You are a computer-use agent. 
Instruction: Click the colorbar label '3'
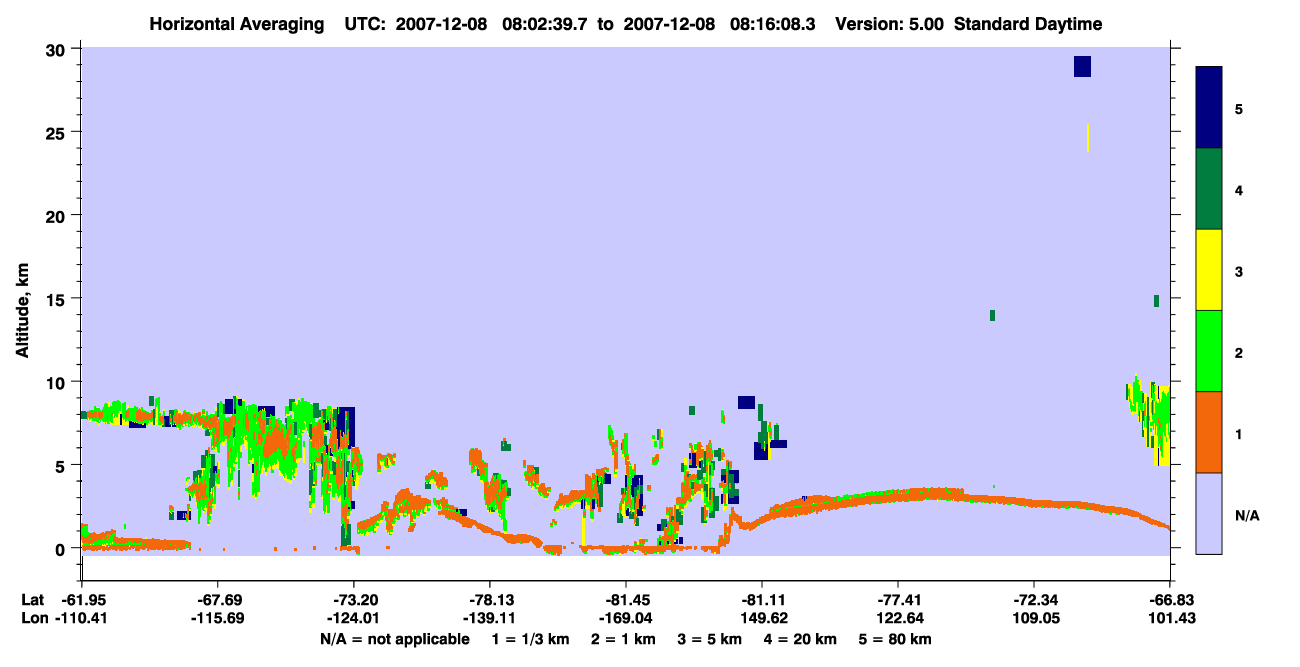pyautogui.click(x=1239, y=271)
